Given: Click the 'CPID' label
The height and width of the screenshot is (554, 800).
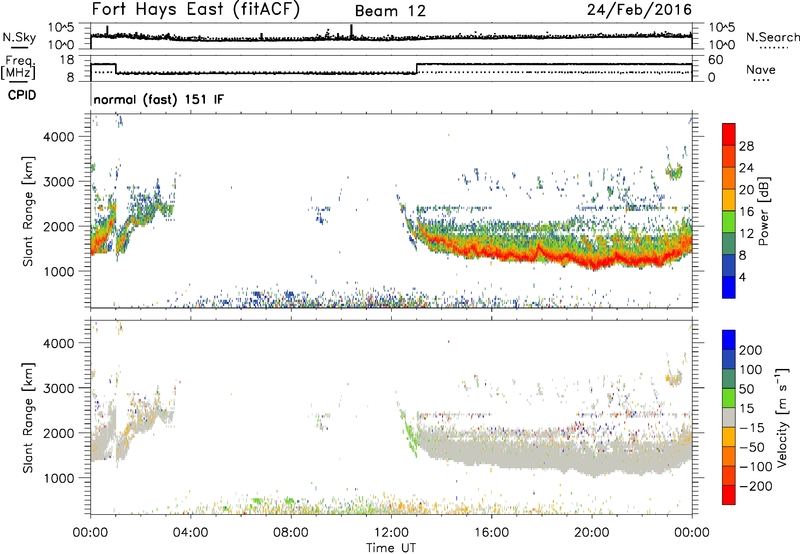Looking at the screenshot, I should pyautogui.click(x=22, y=95).
